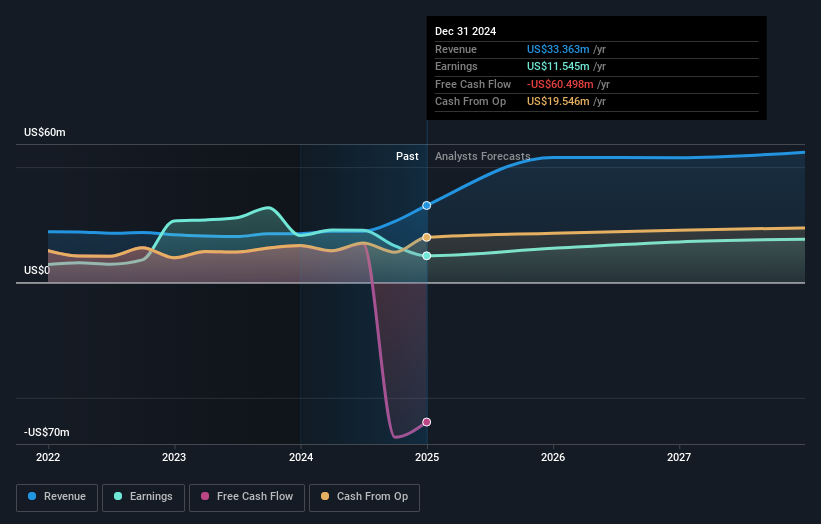This screenshot has height=524, width=821.
Task: Click the Past label on chart
Action: pyautogui.click(x=407, y=156)
